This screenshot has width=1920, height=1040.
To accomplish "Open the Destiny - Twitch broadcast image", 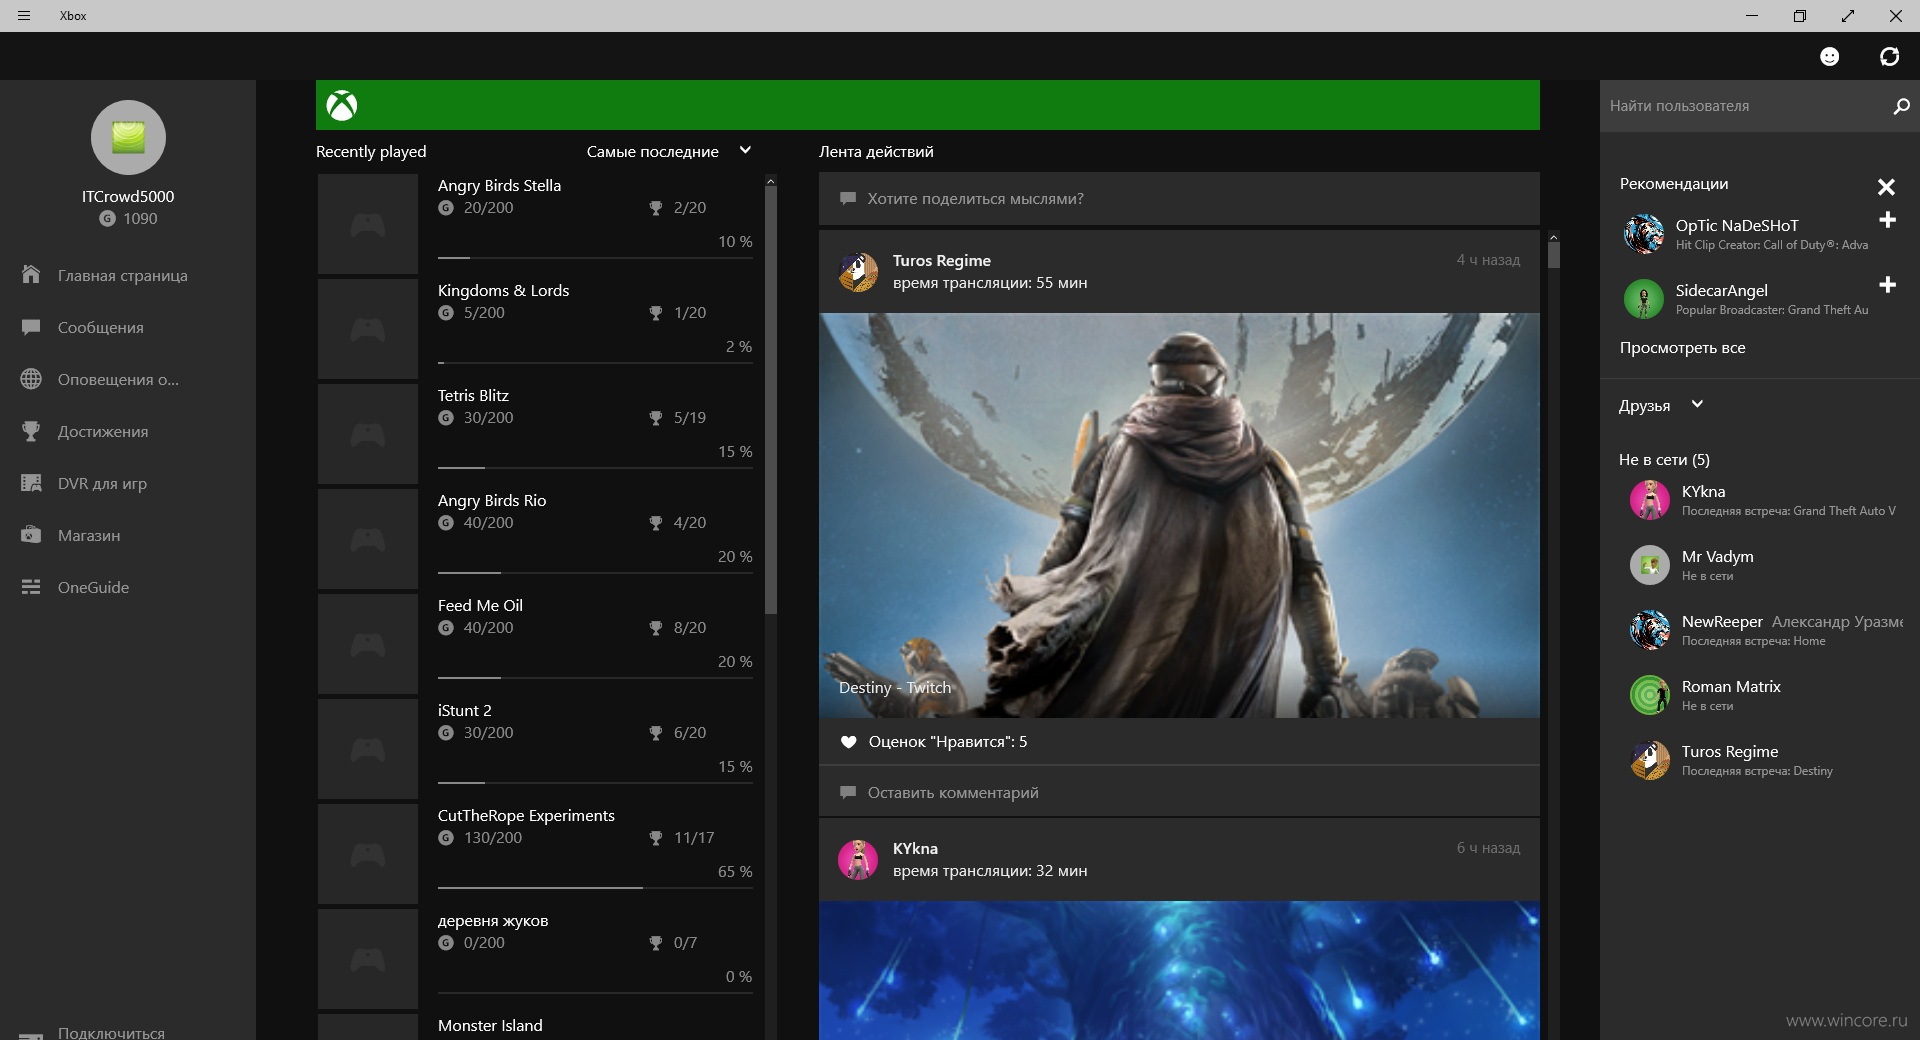I will coord(1179,515).
